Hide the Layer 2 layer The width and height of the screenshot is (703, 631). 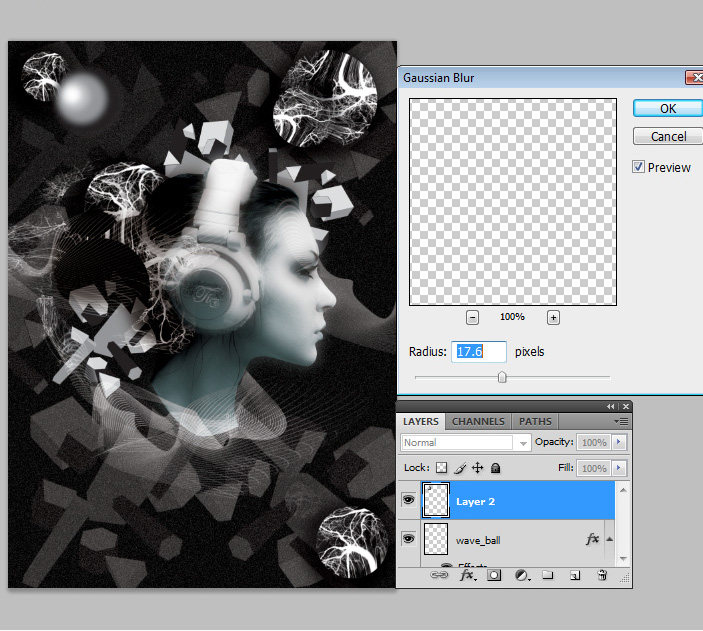[408, 499]
